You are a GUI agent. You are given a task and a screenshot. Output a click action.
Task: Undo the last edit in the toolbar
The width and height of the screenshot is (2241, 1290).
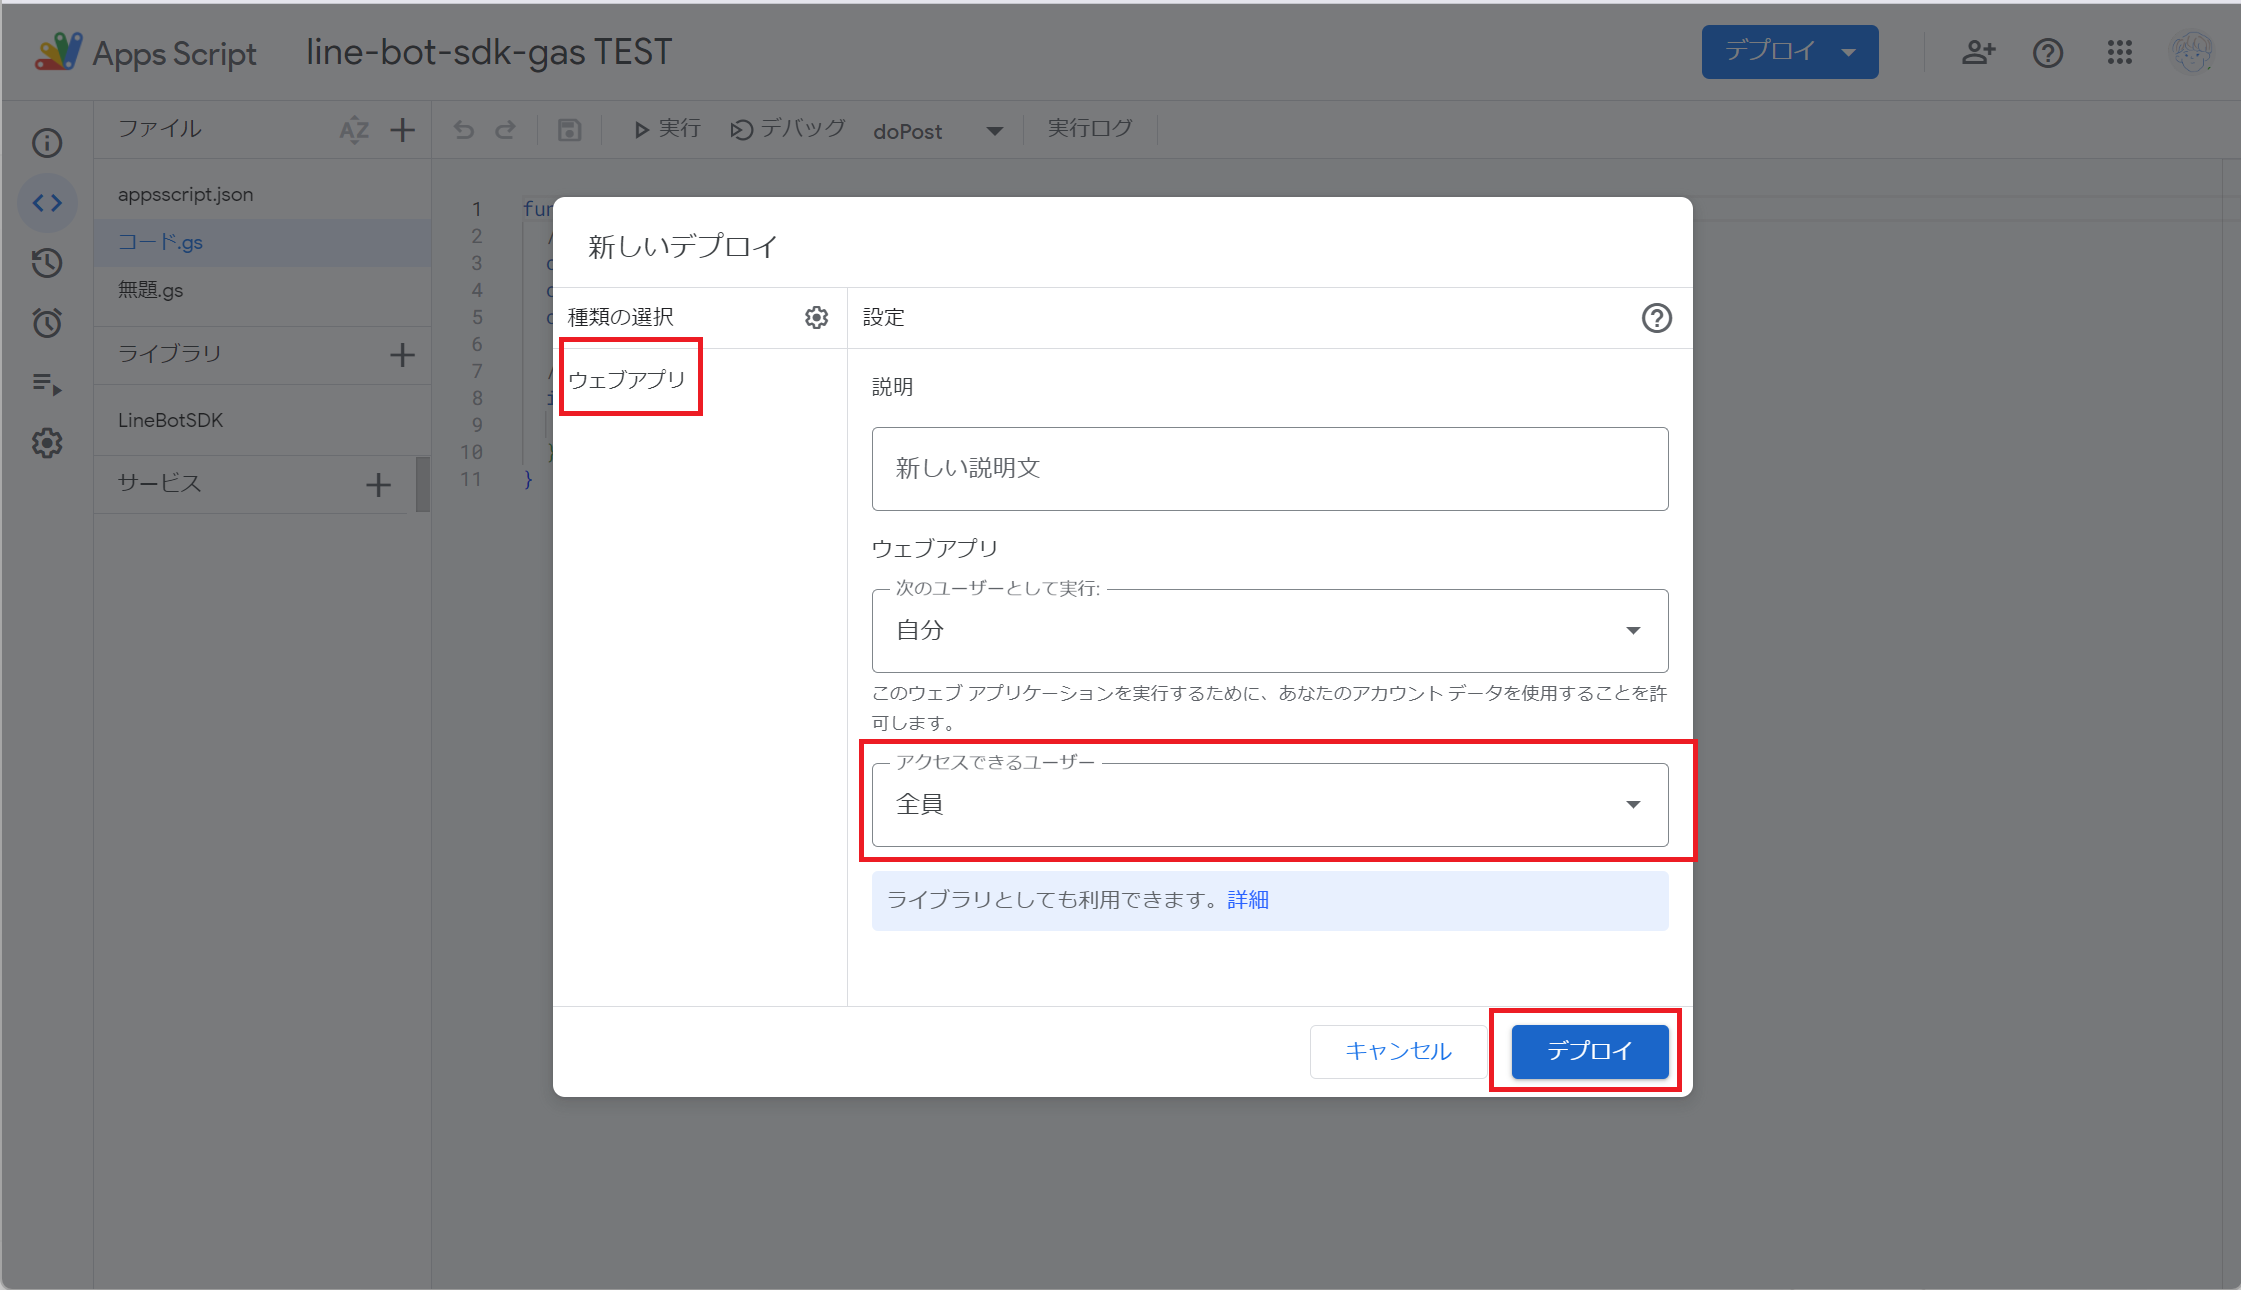tap(462, 129)
